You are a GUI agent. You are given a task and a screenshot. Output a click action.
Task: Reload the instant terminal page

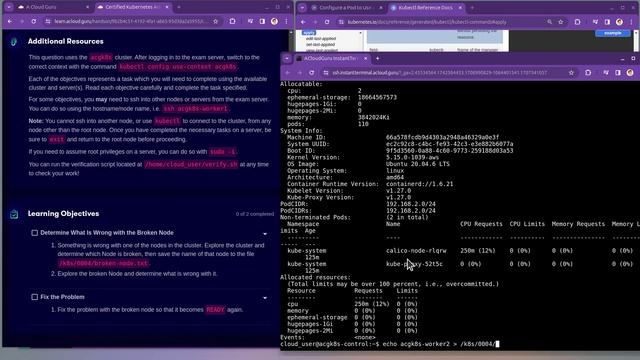click(x=311, y=73)
